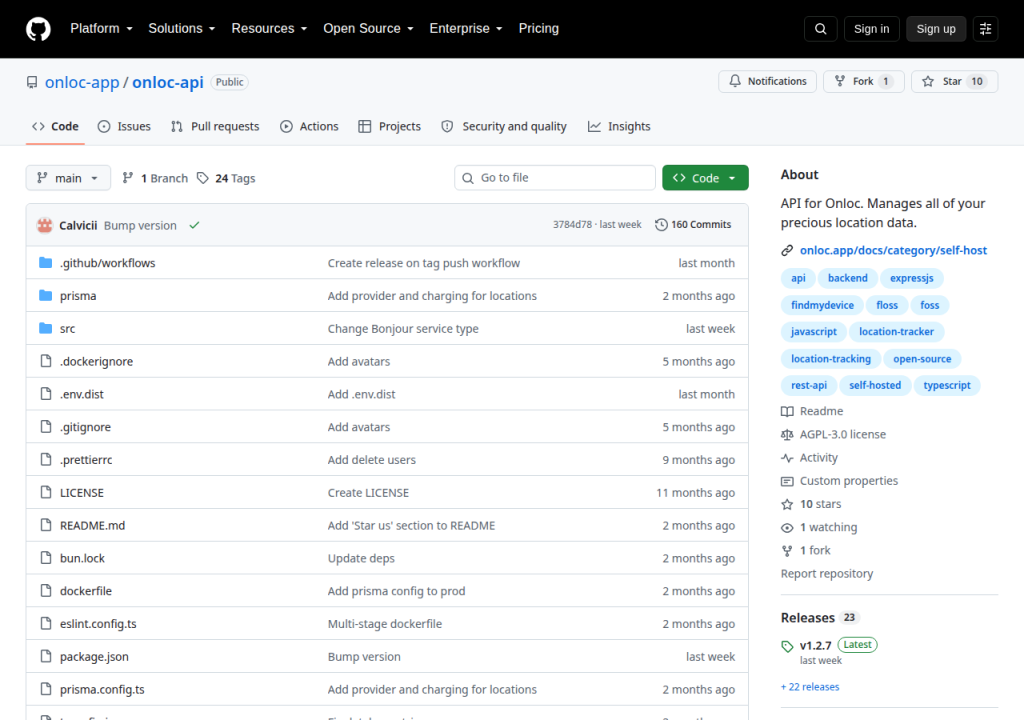
Task: Click the Calvicii avatar image
Action: pos(44,225)
